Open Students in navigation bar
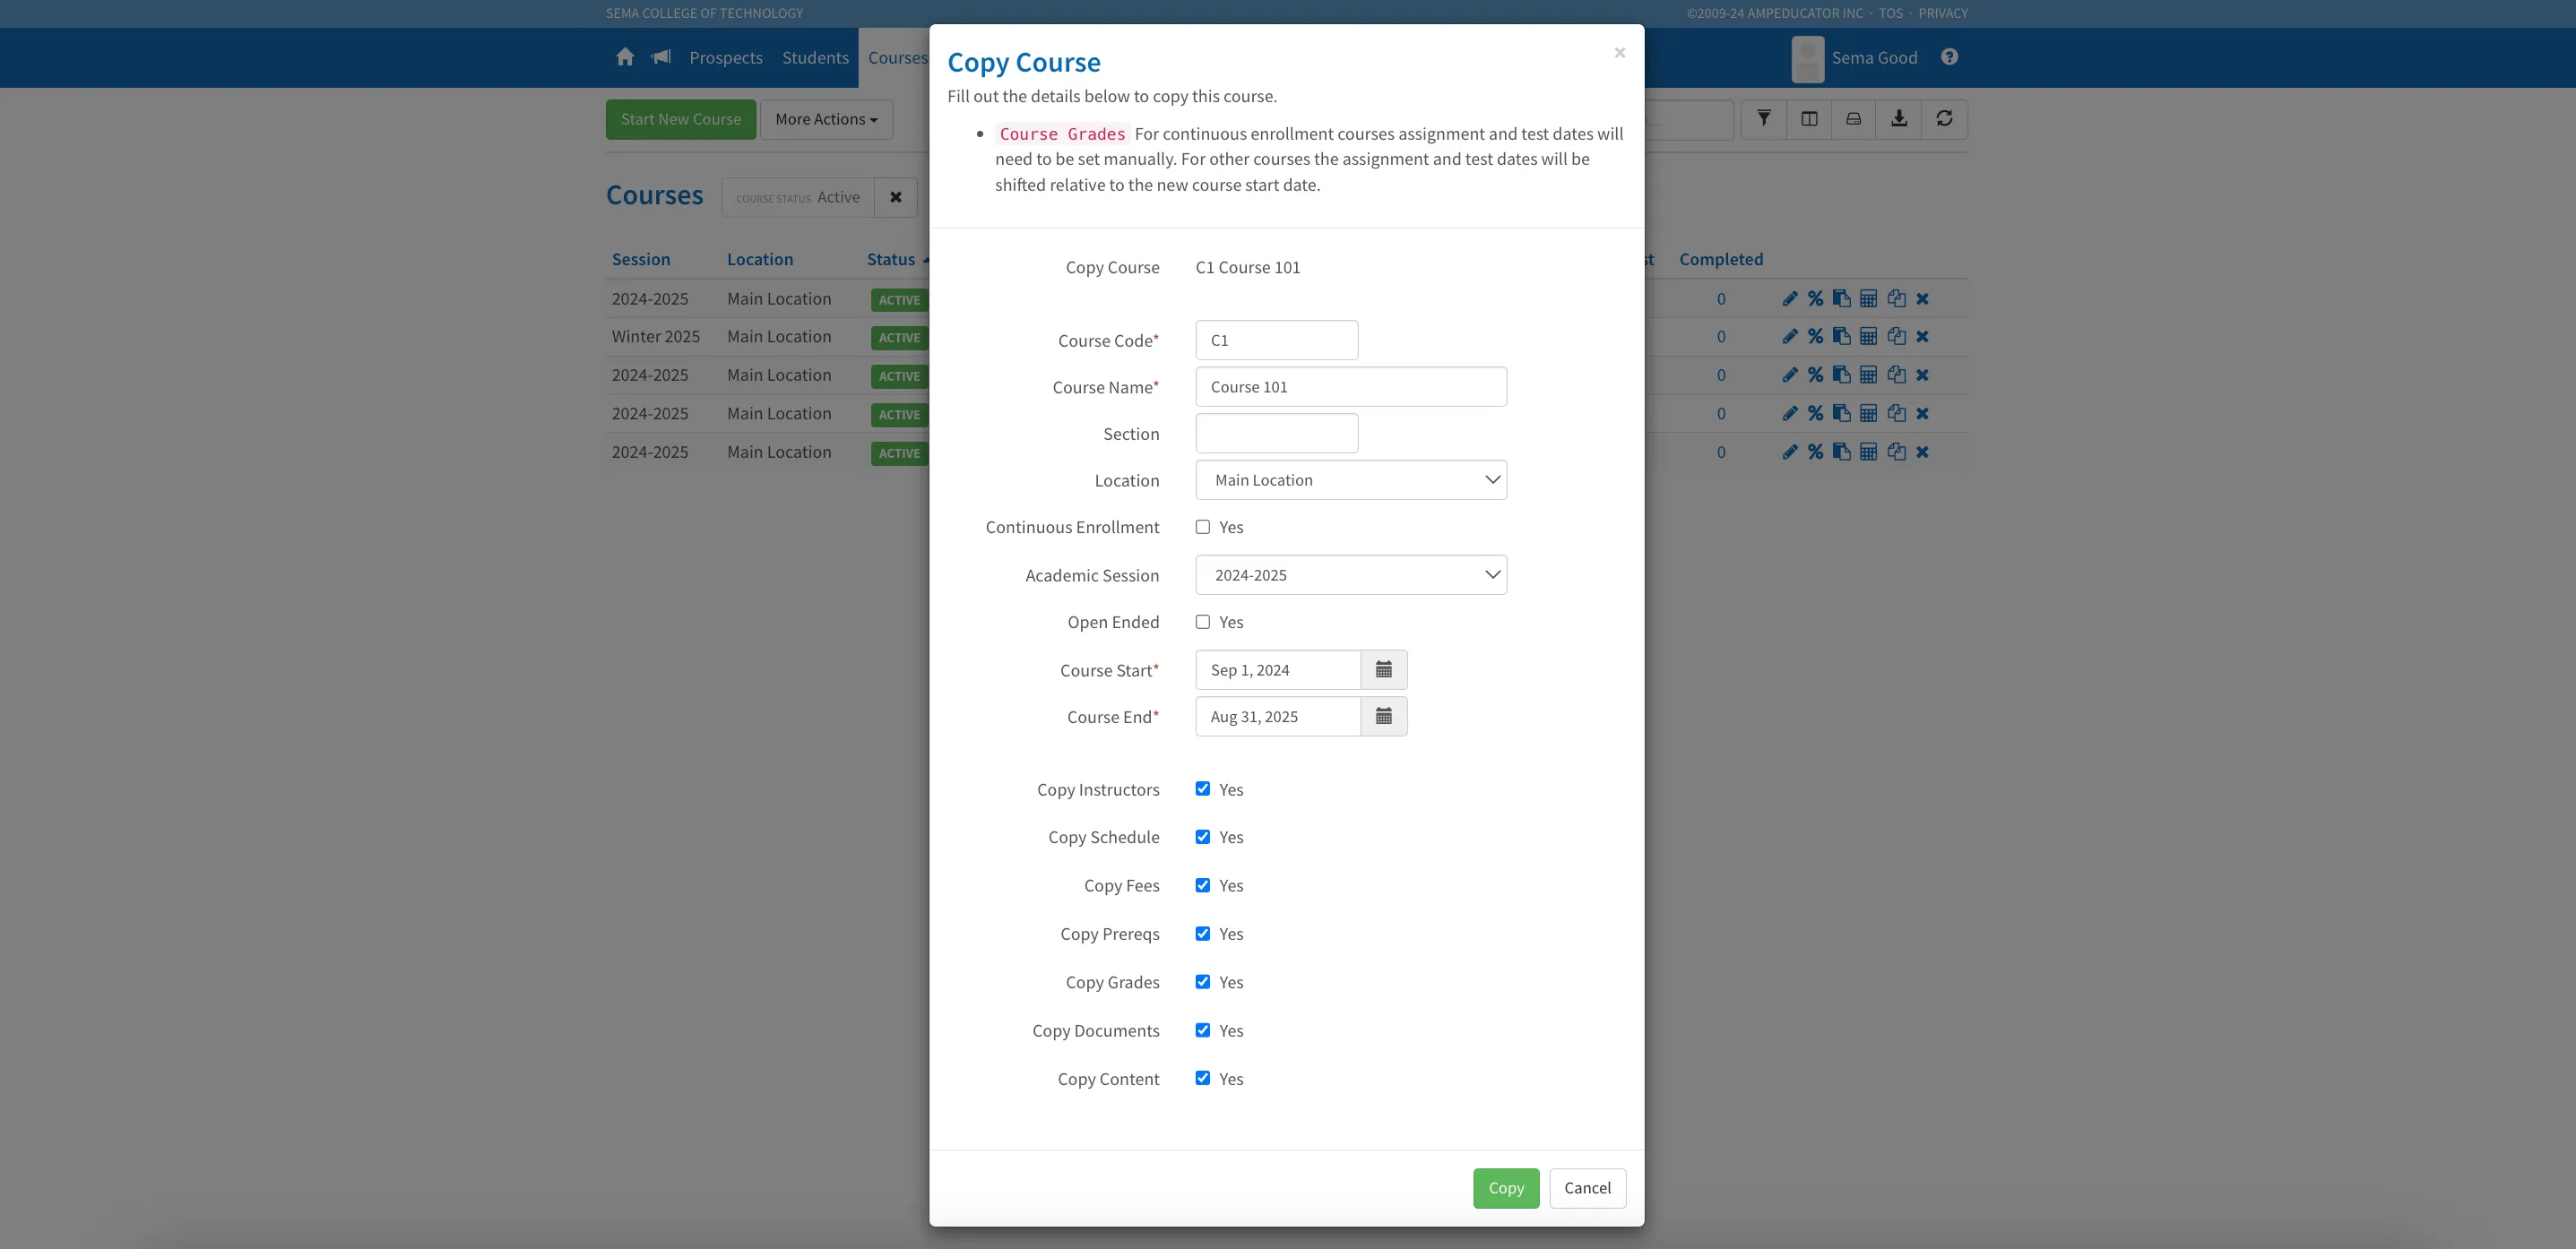Viewport: 2576px width, 1249px height. click(815, 58)
